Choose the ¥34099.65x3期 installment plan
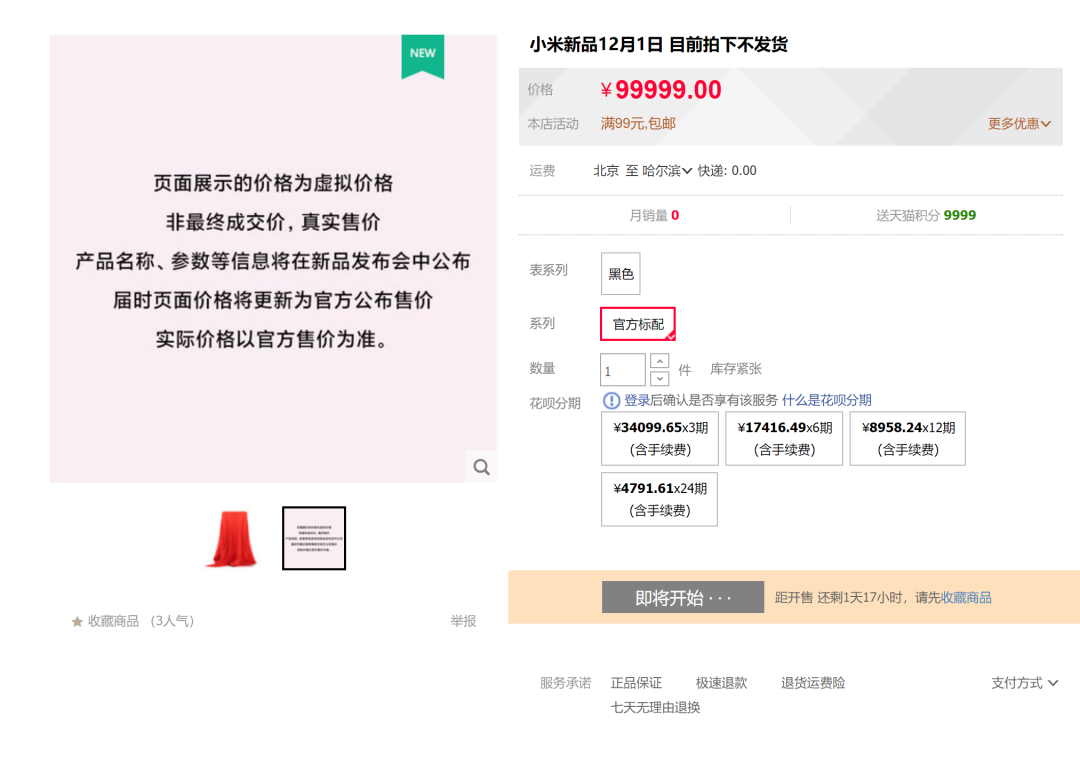Image resolution: width=1080 pixels, height=764 pixels. click(660, 438)
